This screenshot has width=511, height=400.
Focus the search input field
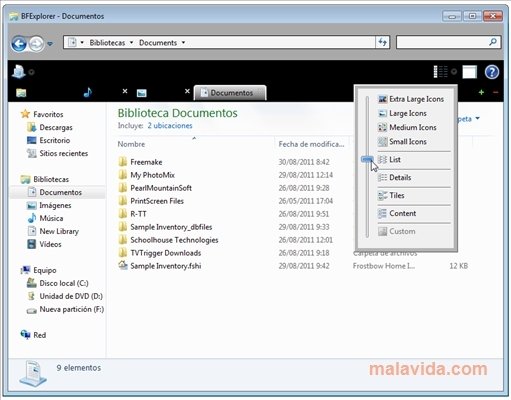pyautogui.click(x=443, y=42)
